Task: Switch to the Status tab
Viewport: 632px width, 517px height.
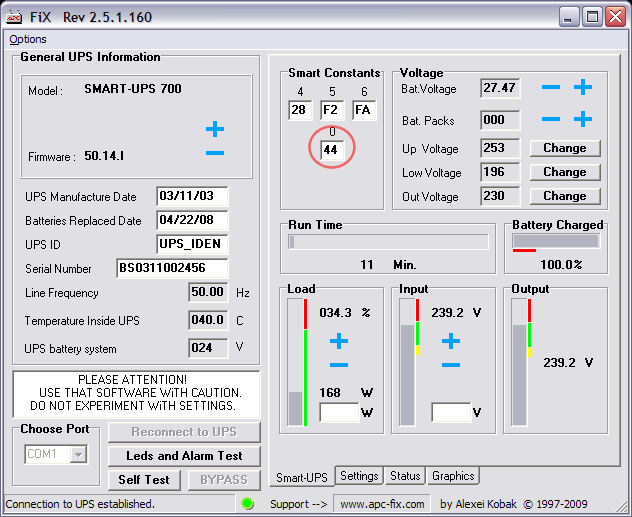Action: tap(405, 476)
